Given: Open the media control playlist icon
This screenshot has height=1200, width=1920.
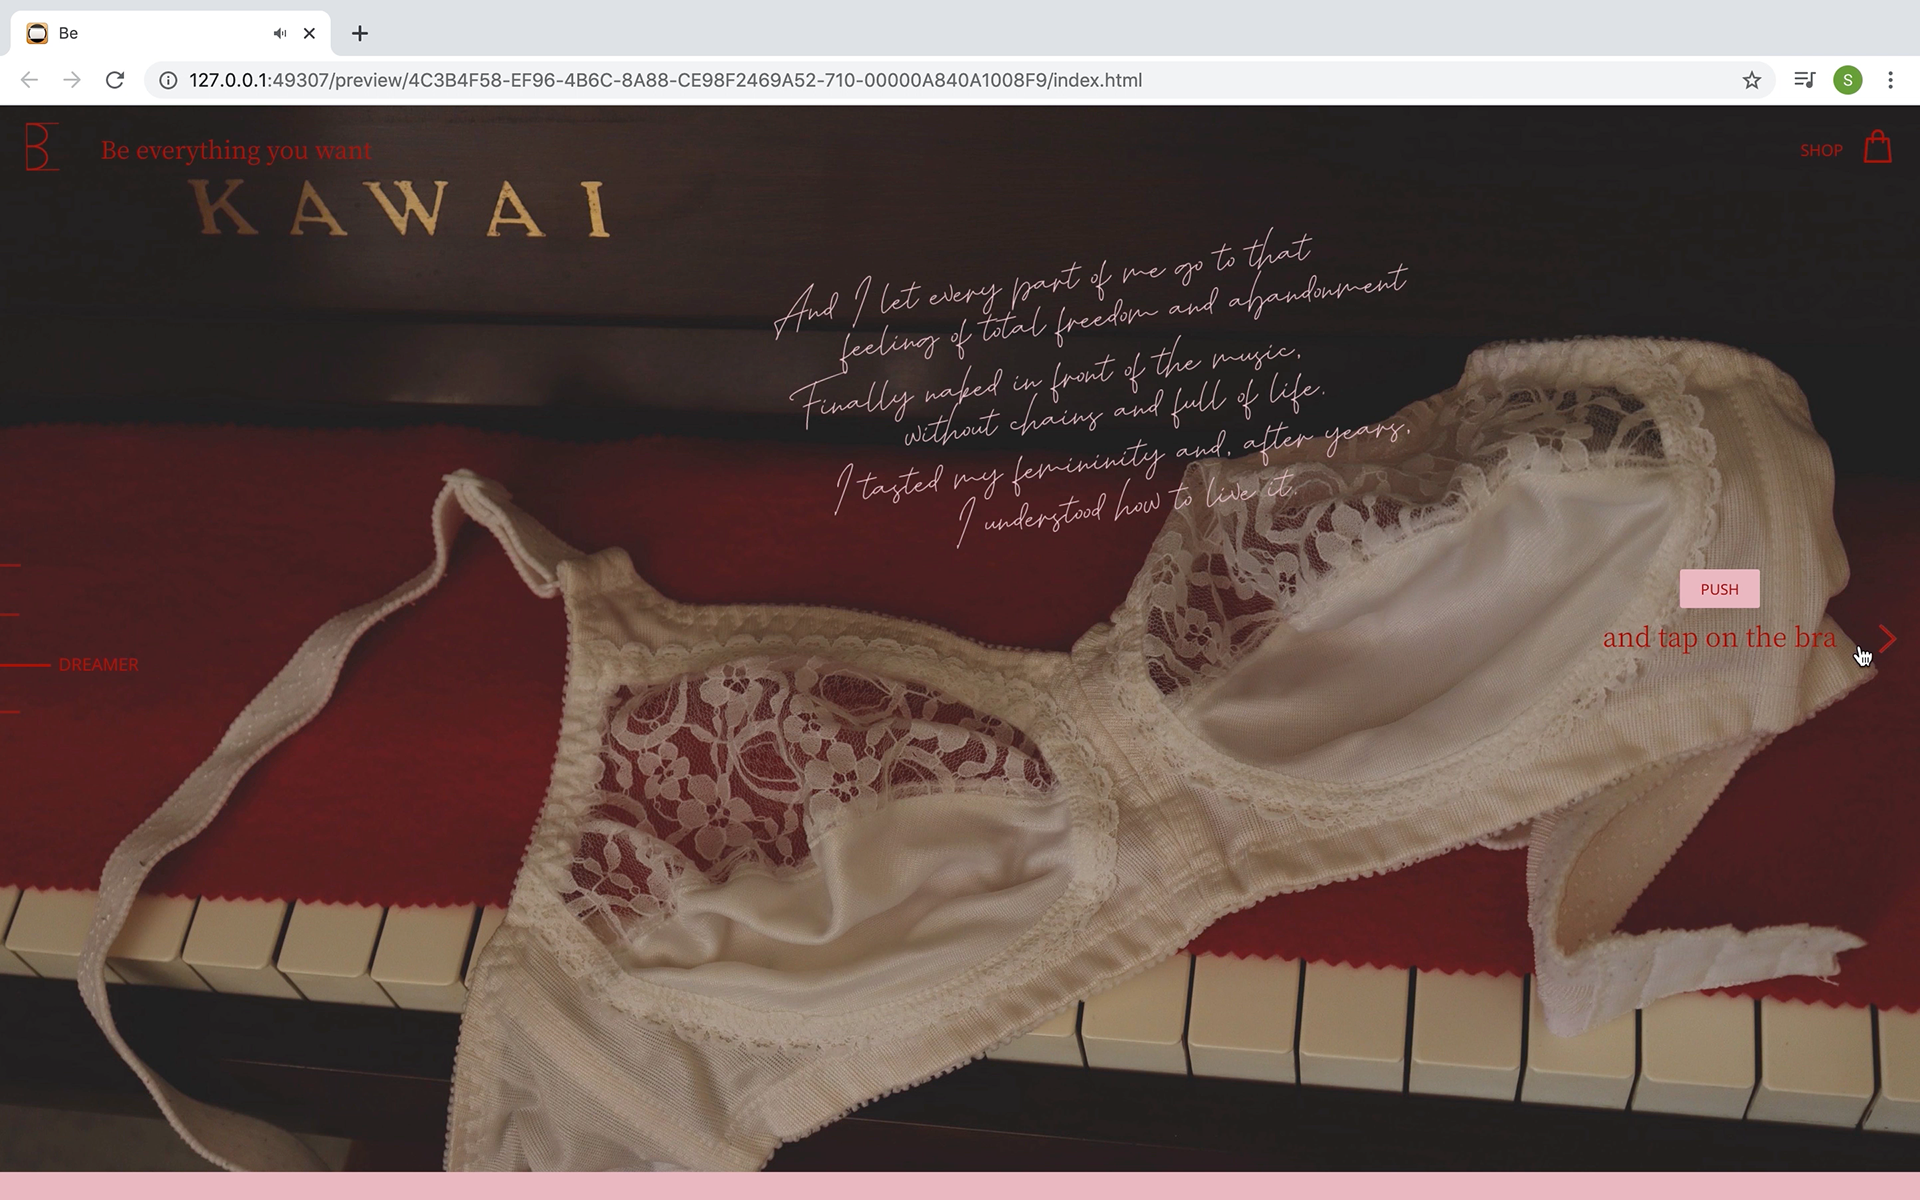Looking at the screenshot, I should tap(1804, 80).
